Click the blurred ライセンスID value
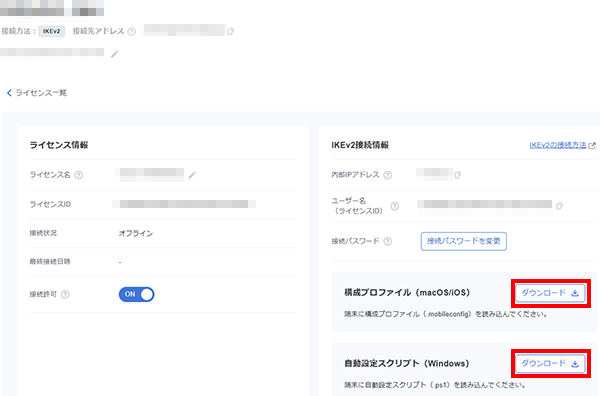 pyautogui.click(x=184, y=204)
